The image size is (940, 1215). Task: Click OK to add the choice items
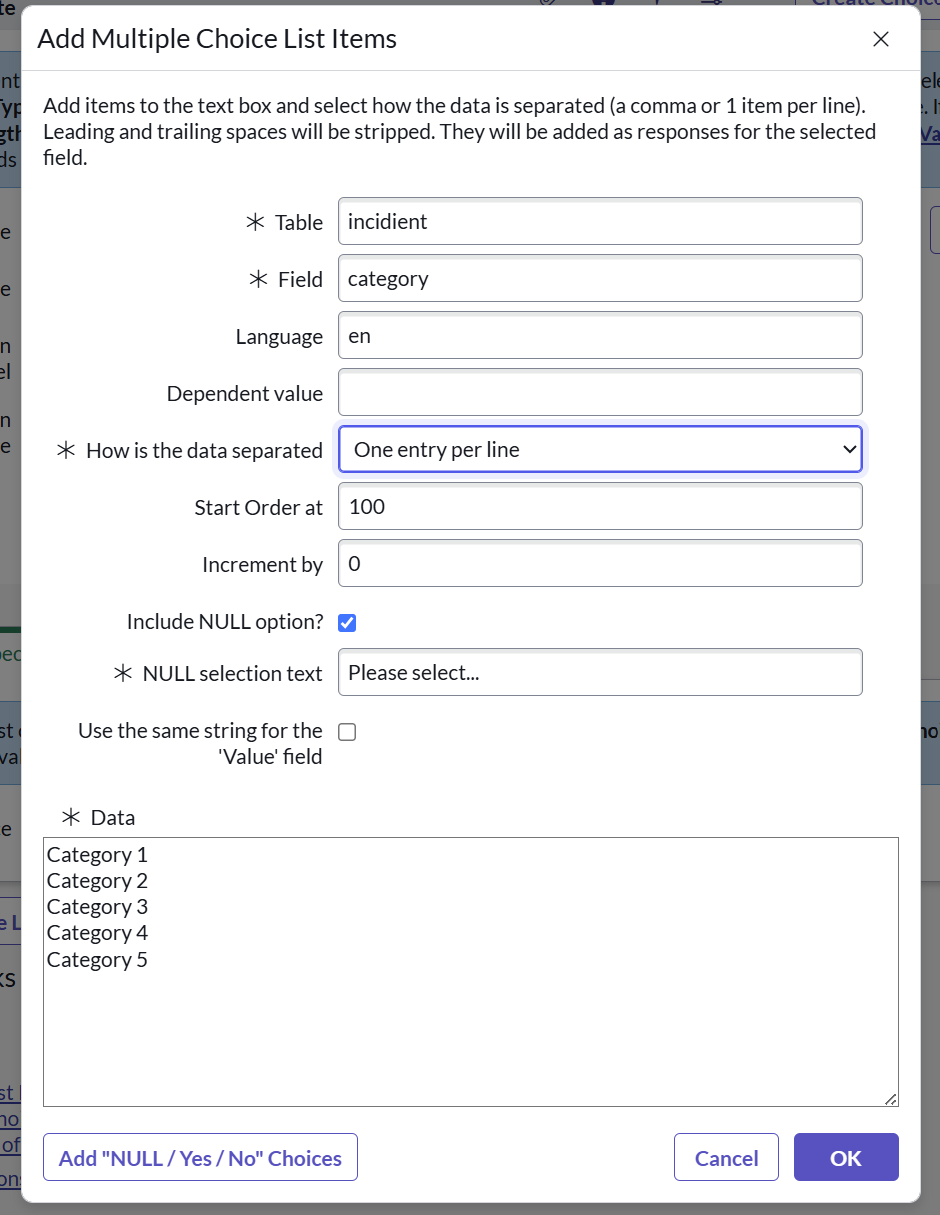pos(846,1157)
